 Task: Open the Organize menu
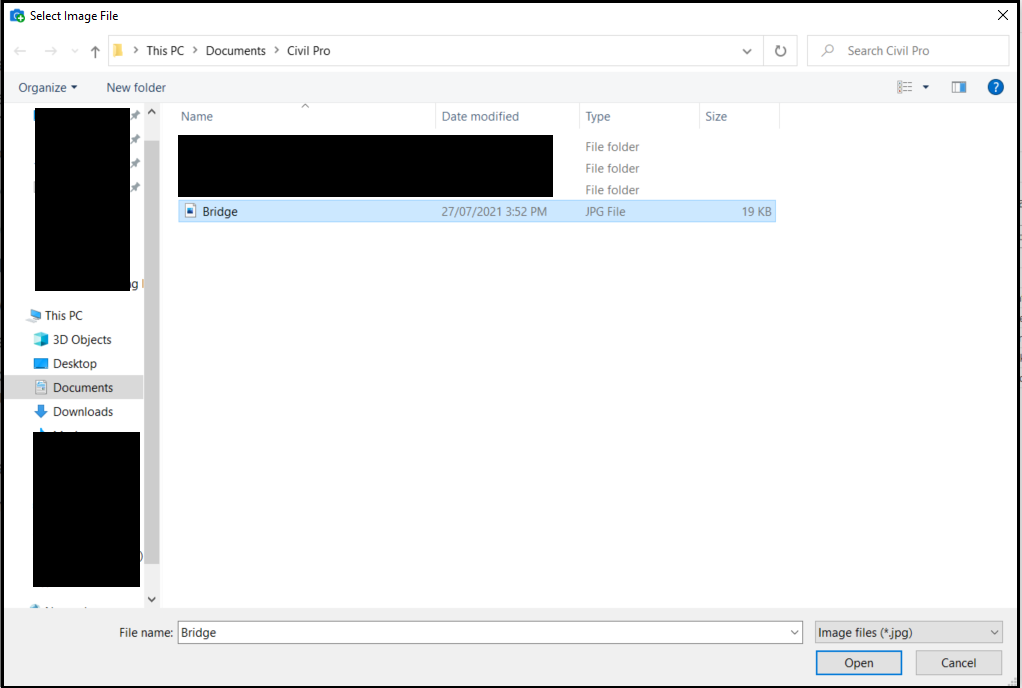point(47,88)
